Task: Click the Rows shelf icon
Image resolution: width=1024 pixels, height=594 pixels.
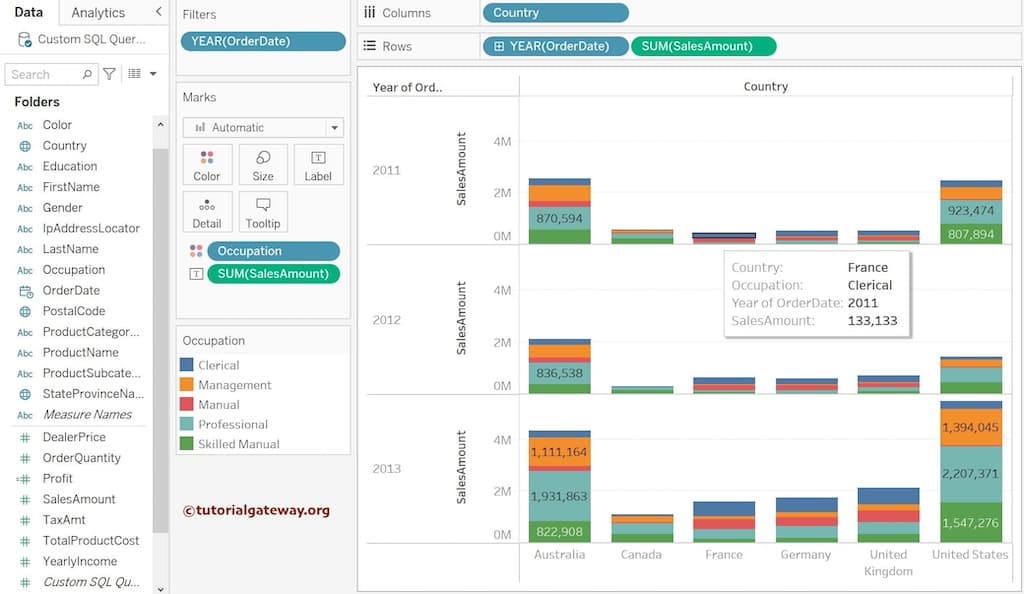Action: pos(370,46)
